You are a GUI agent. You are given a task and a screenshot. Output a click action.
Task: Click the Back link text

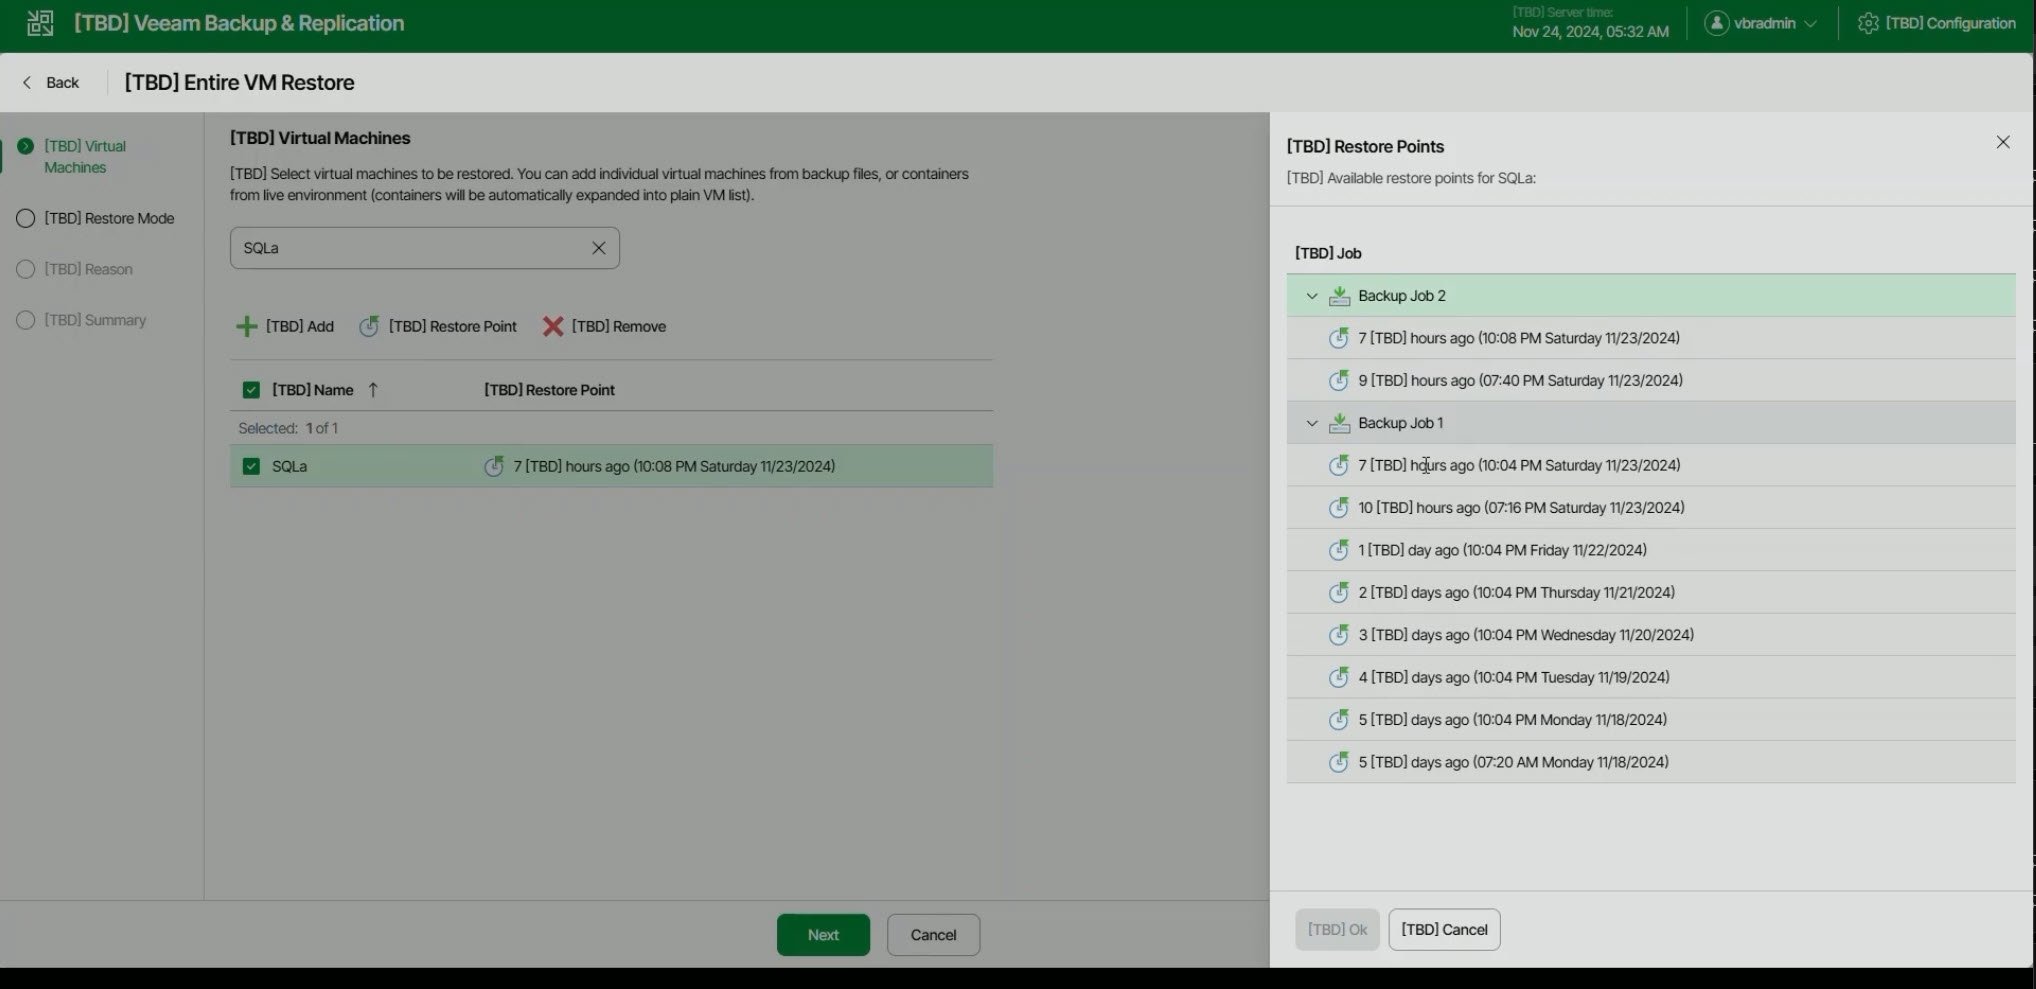pyautogui.click(x=62, y=82)
